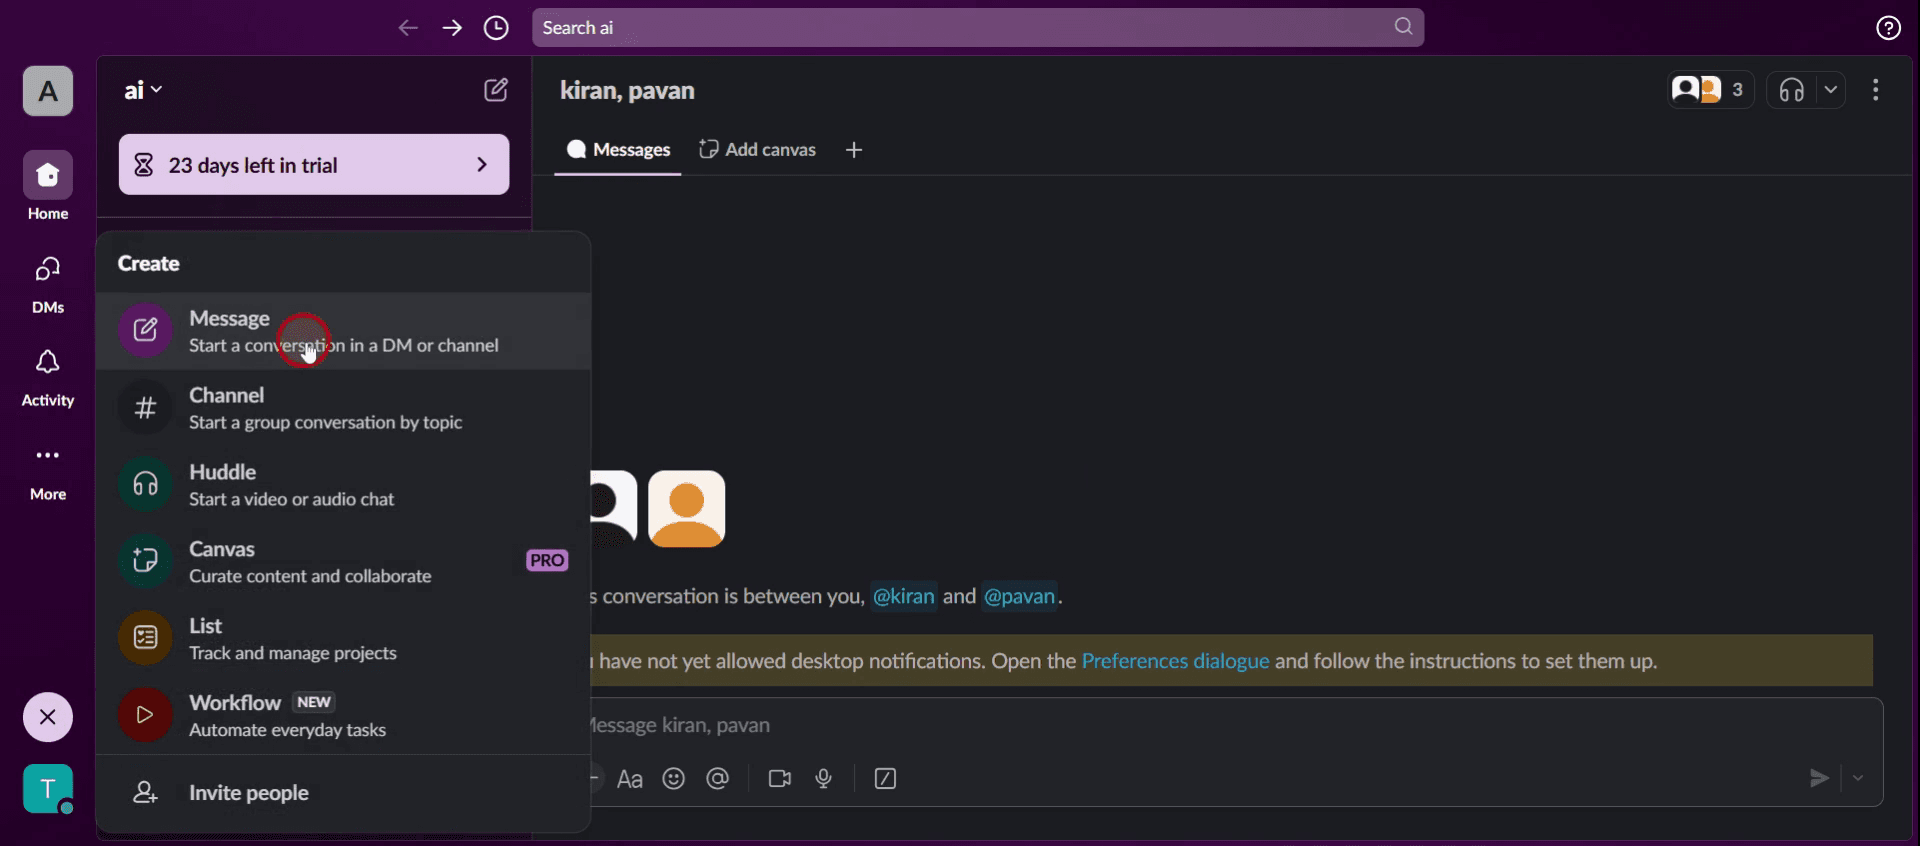Focus the Search ai field
The height and width of the screenshot is (846, 1920).
click(x=978, y=28)
